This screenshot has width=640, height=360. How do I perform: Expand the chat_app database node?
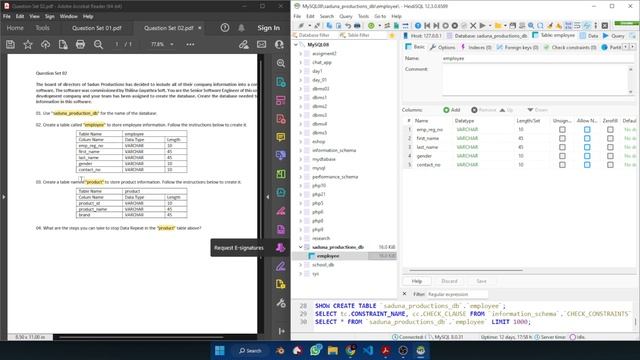pyautogui.click(x=301, y=62)
